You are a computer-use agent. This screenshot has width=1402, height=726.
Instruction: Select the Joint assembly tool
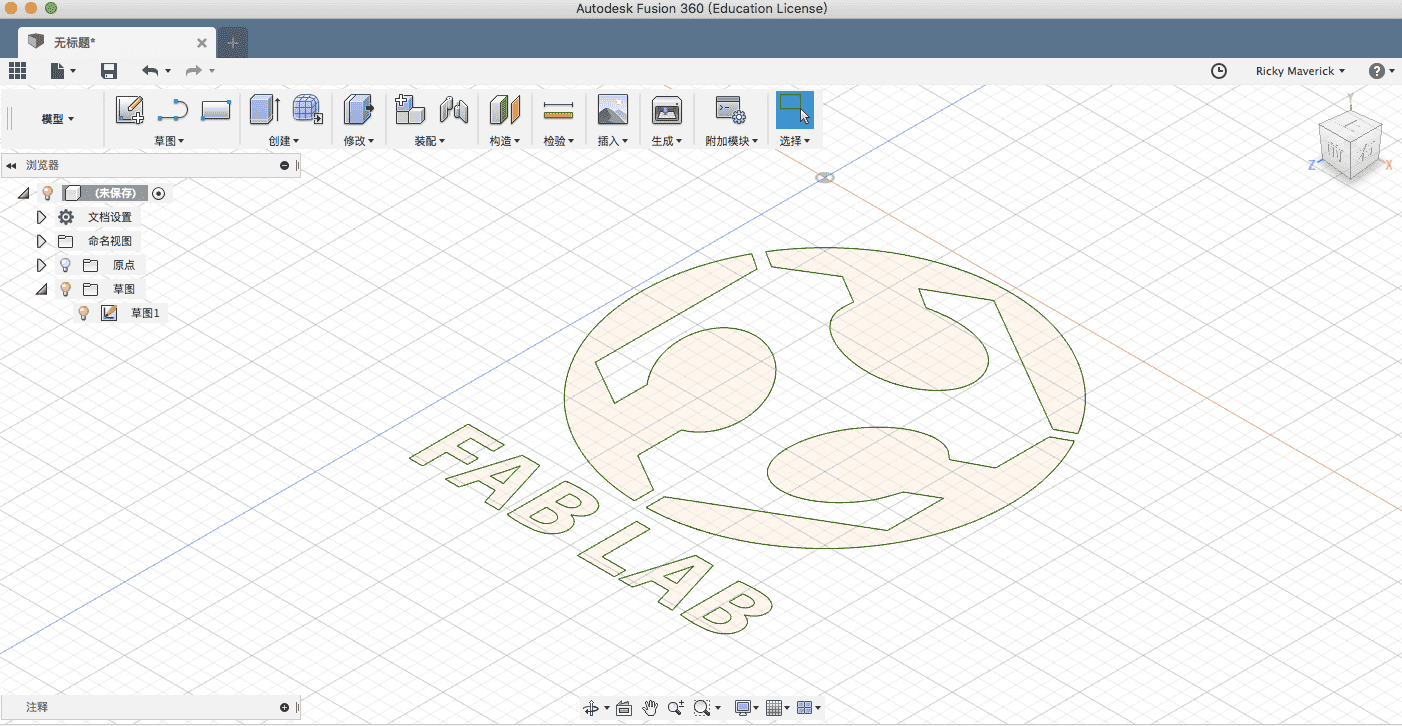point(454,110)
